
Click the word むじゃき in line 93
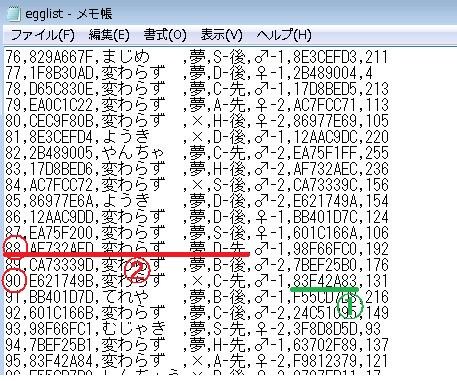pos(133,329)
